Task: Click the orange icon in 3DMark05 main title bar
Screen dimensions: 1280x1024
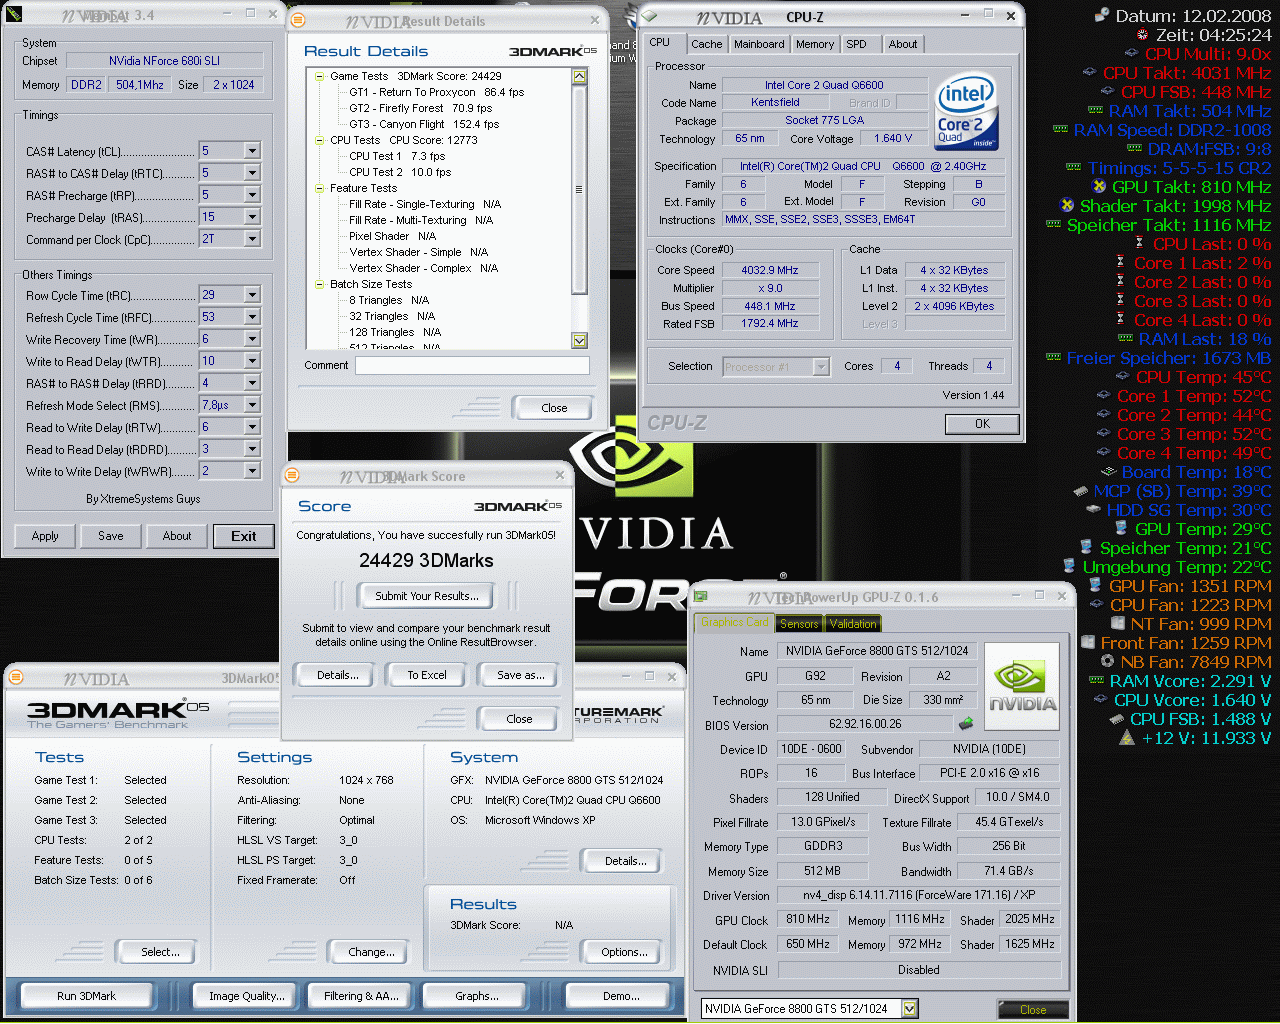Action: pos(15,677)
